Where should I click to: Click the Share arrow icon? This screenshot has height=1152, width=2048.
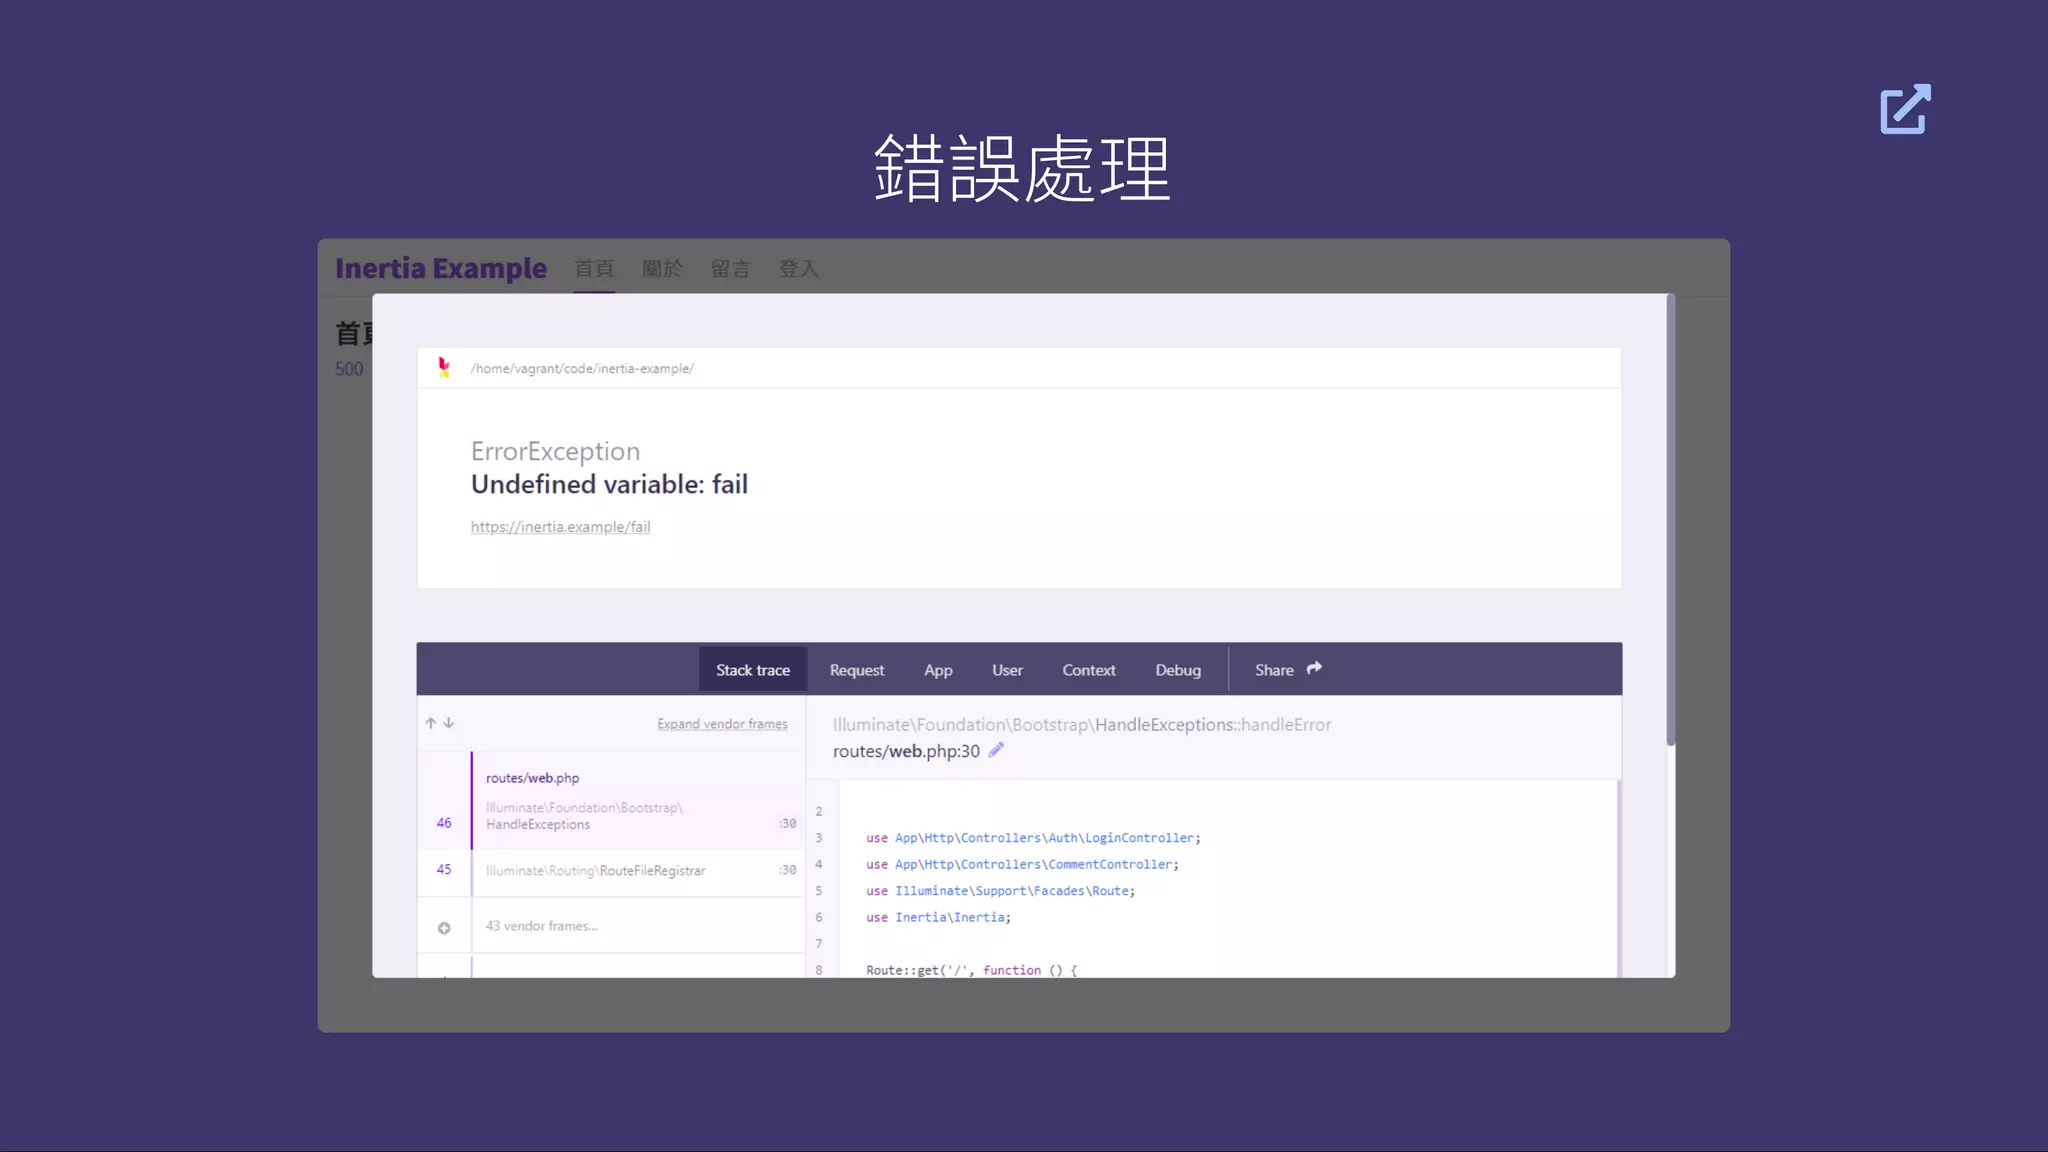[1314, 669]
